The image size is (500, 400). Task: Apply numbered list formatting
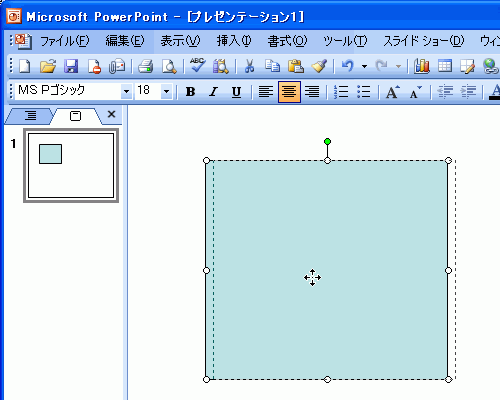(341, 92)
